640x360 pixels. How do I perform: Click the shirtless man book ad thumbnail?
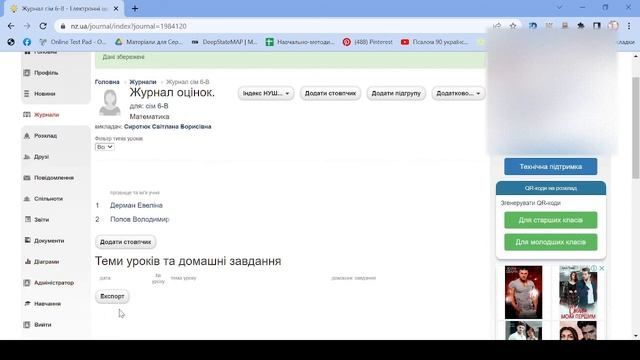point(523,292)
